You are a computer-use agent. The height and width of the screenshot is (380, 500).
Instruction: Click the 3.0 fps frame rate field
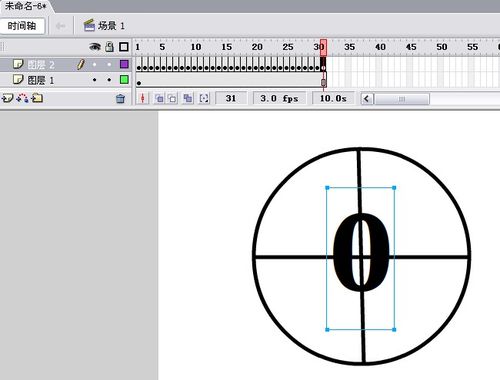(279, 98)
